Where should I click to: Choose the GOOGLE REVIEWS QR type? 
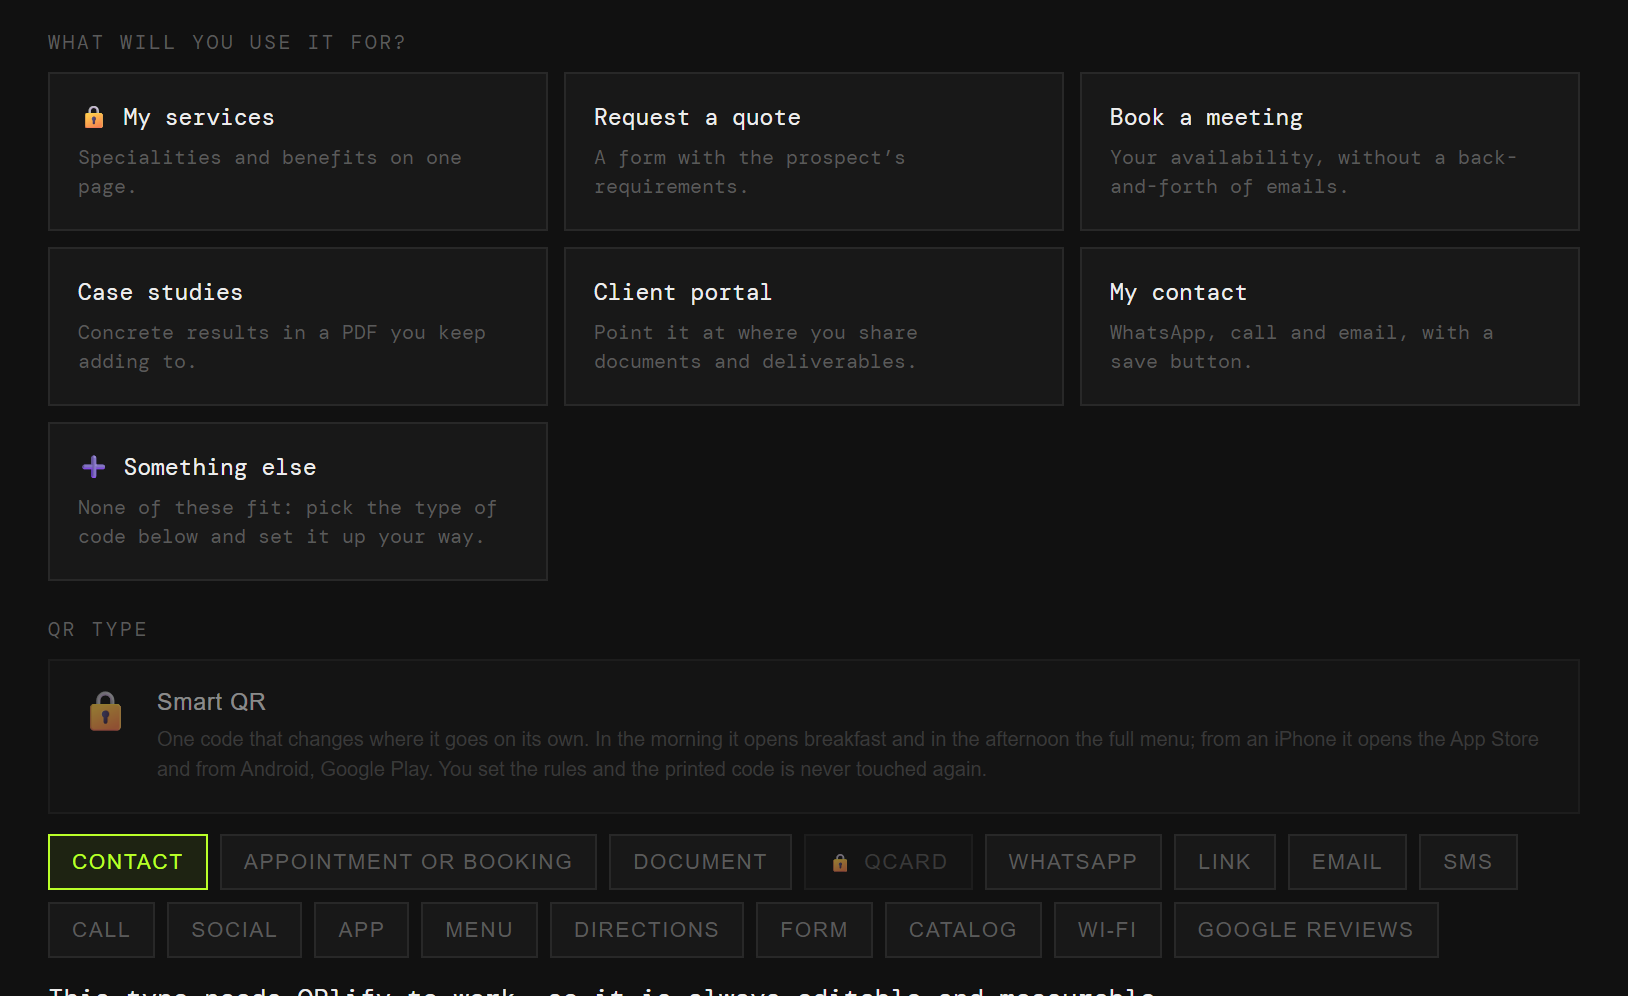click(x=1306, y=930)
